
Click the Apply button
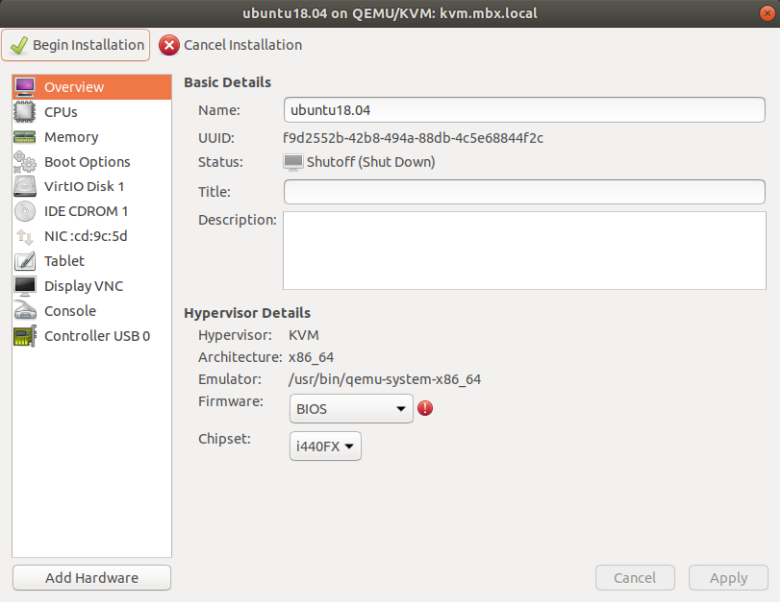(728, 578)
